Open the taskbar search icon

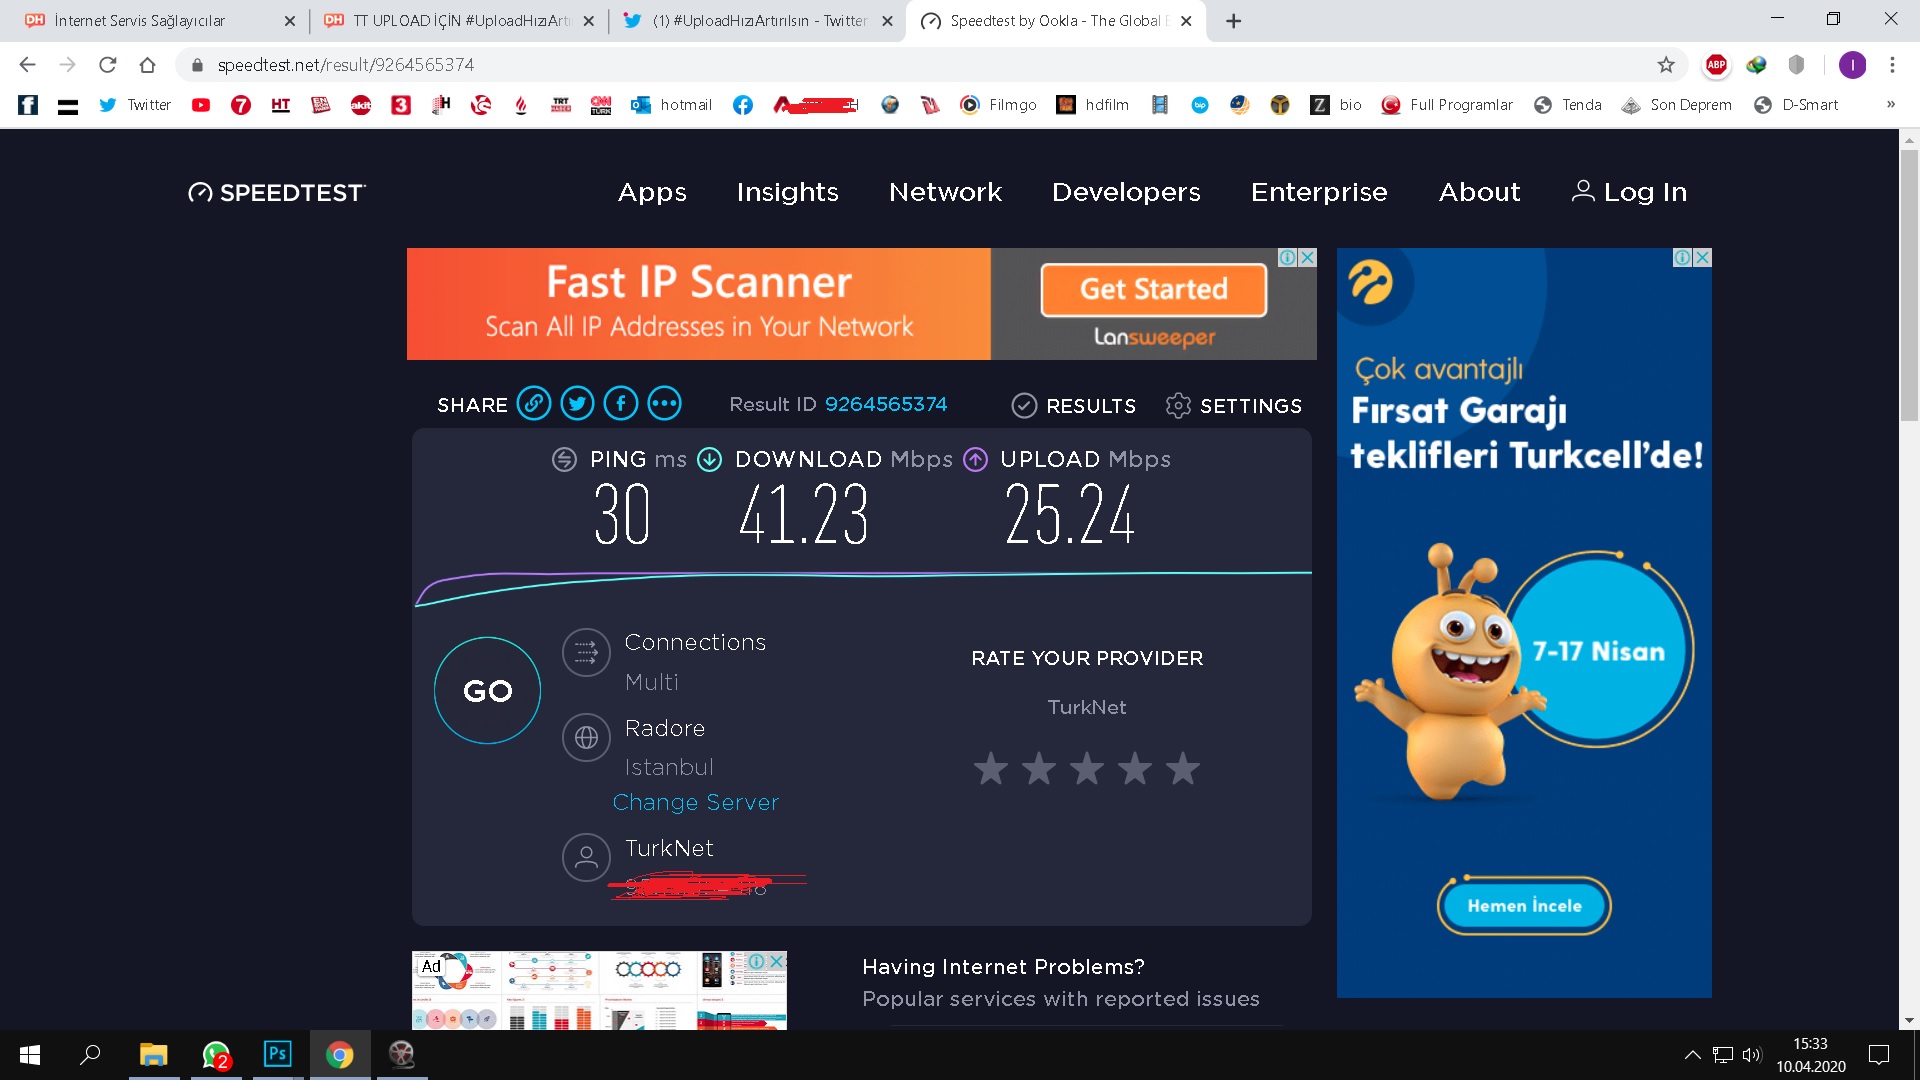click(91, 1054)
